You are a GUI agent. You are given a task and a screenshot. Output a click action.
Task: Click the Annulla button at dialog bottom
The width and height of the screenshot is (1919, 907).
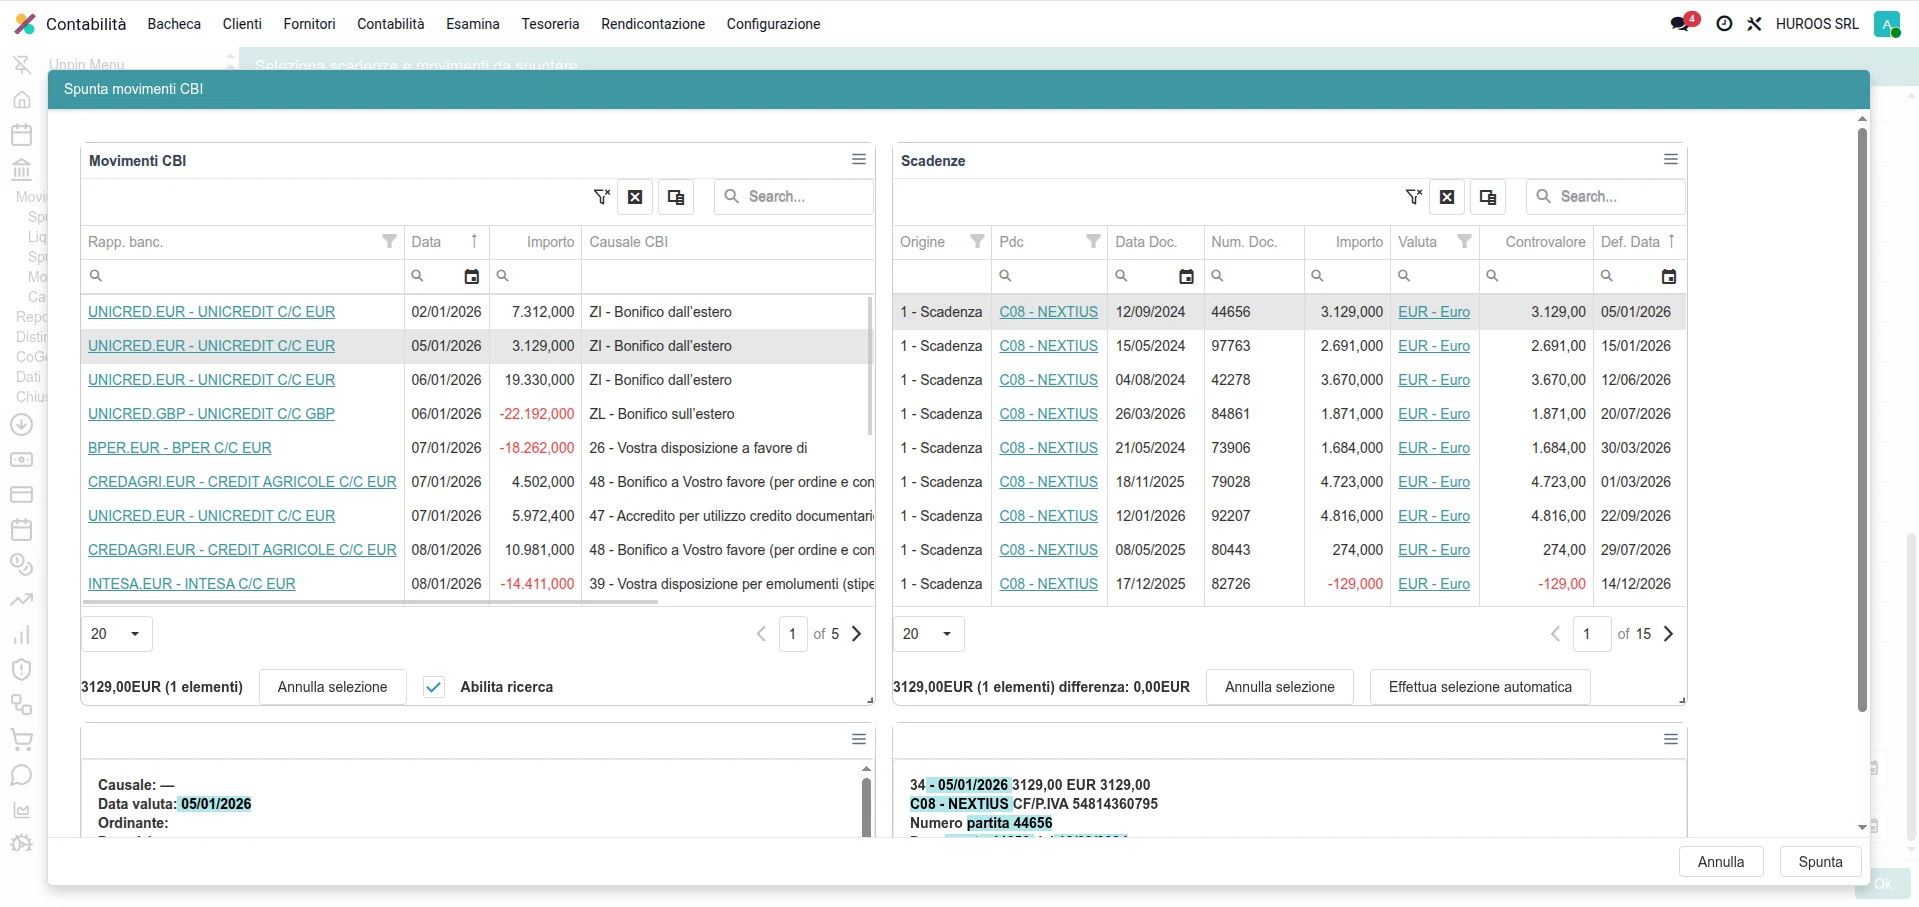pyautogui.click(x=1721, y=862)
